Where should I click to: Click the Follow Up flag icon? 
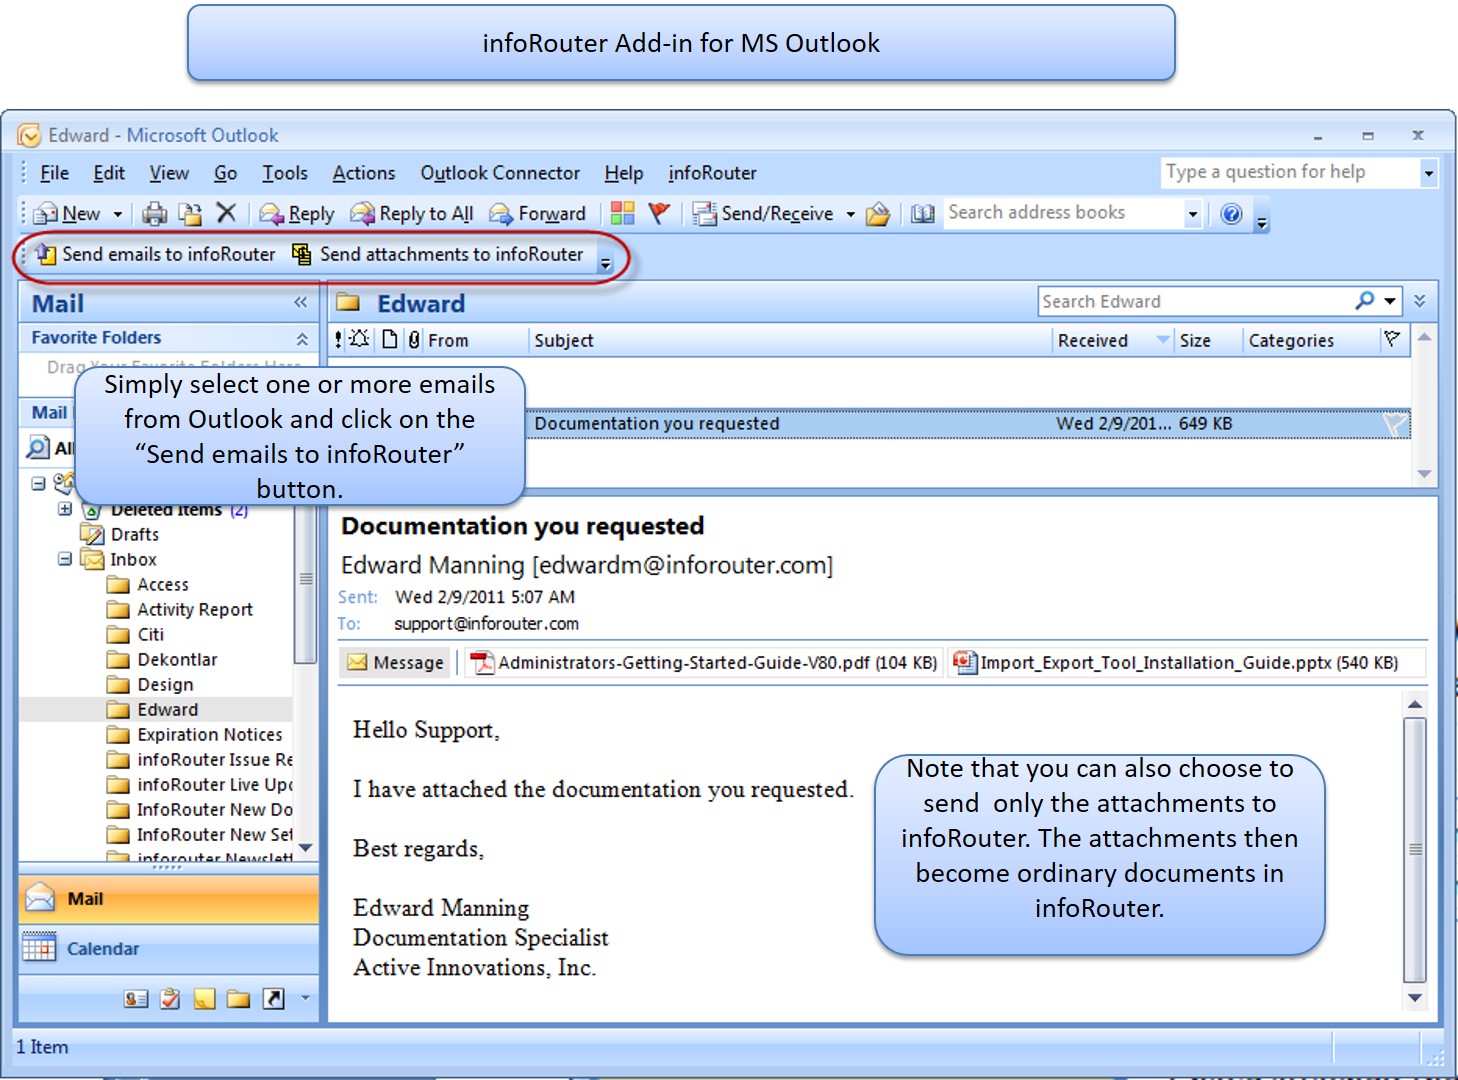(659, 213)
